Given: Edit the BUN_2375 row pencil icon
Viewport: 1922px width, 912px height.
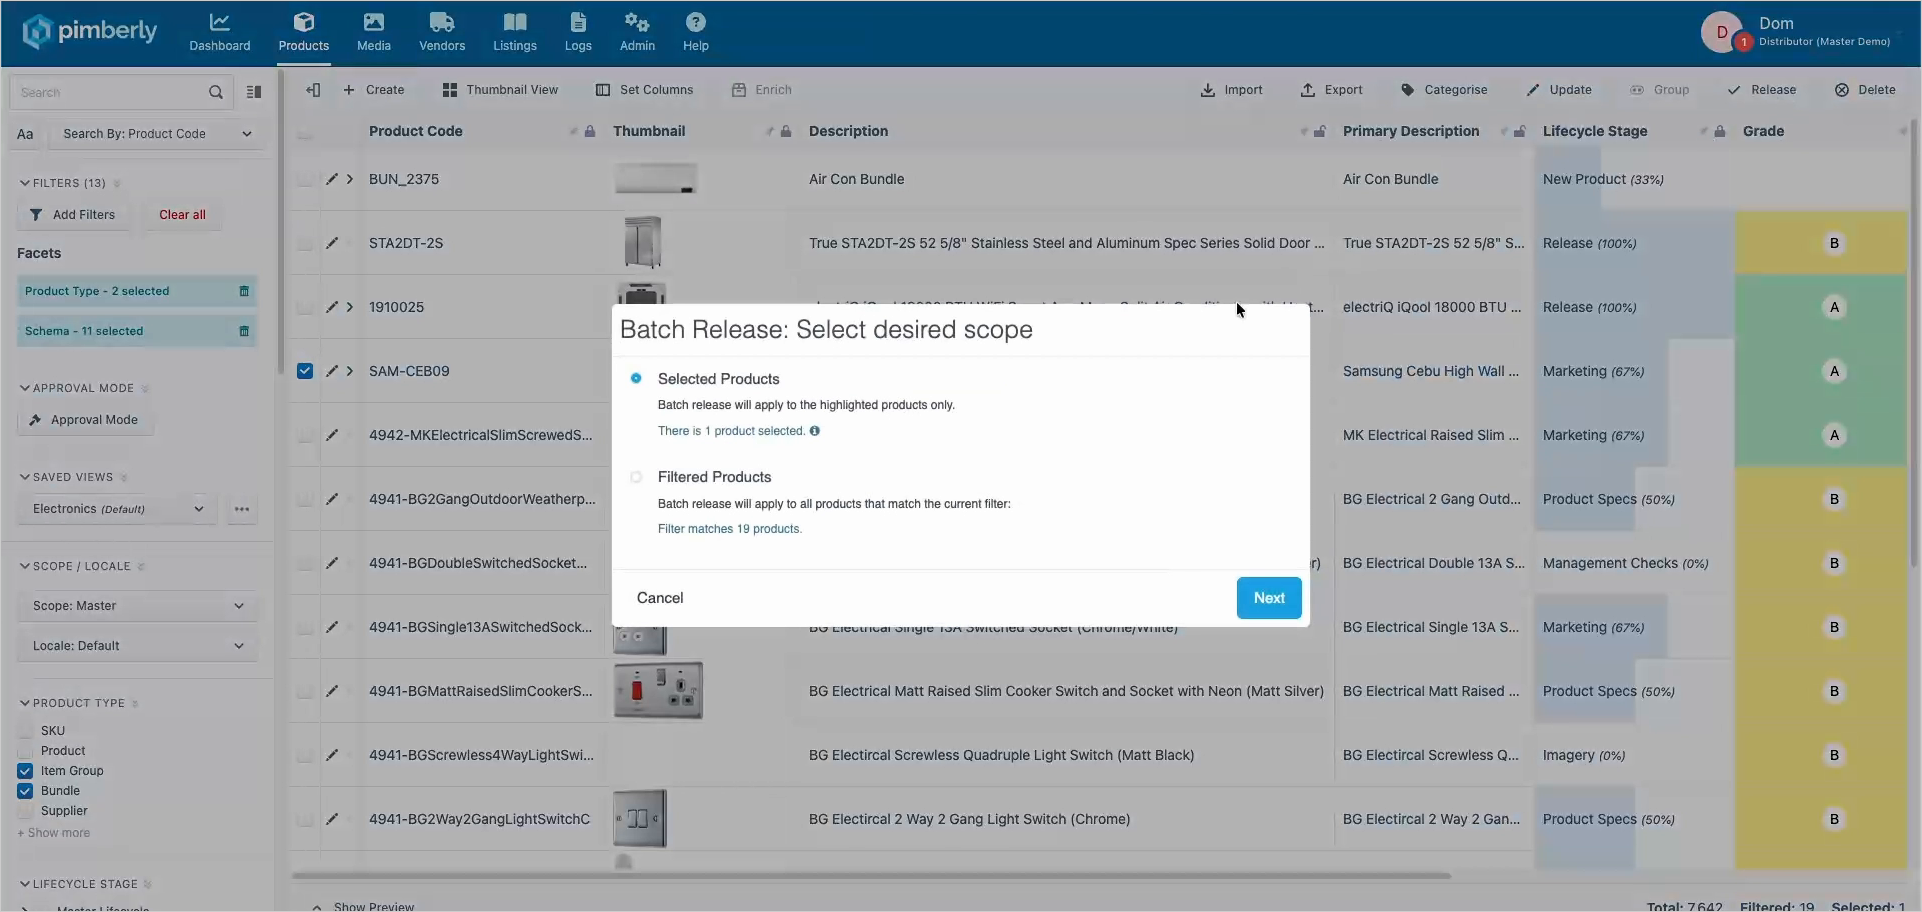Looking at the screenshot, I should tap(332, 179).
